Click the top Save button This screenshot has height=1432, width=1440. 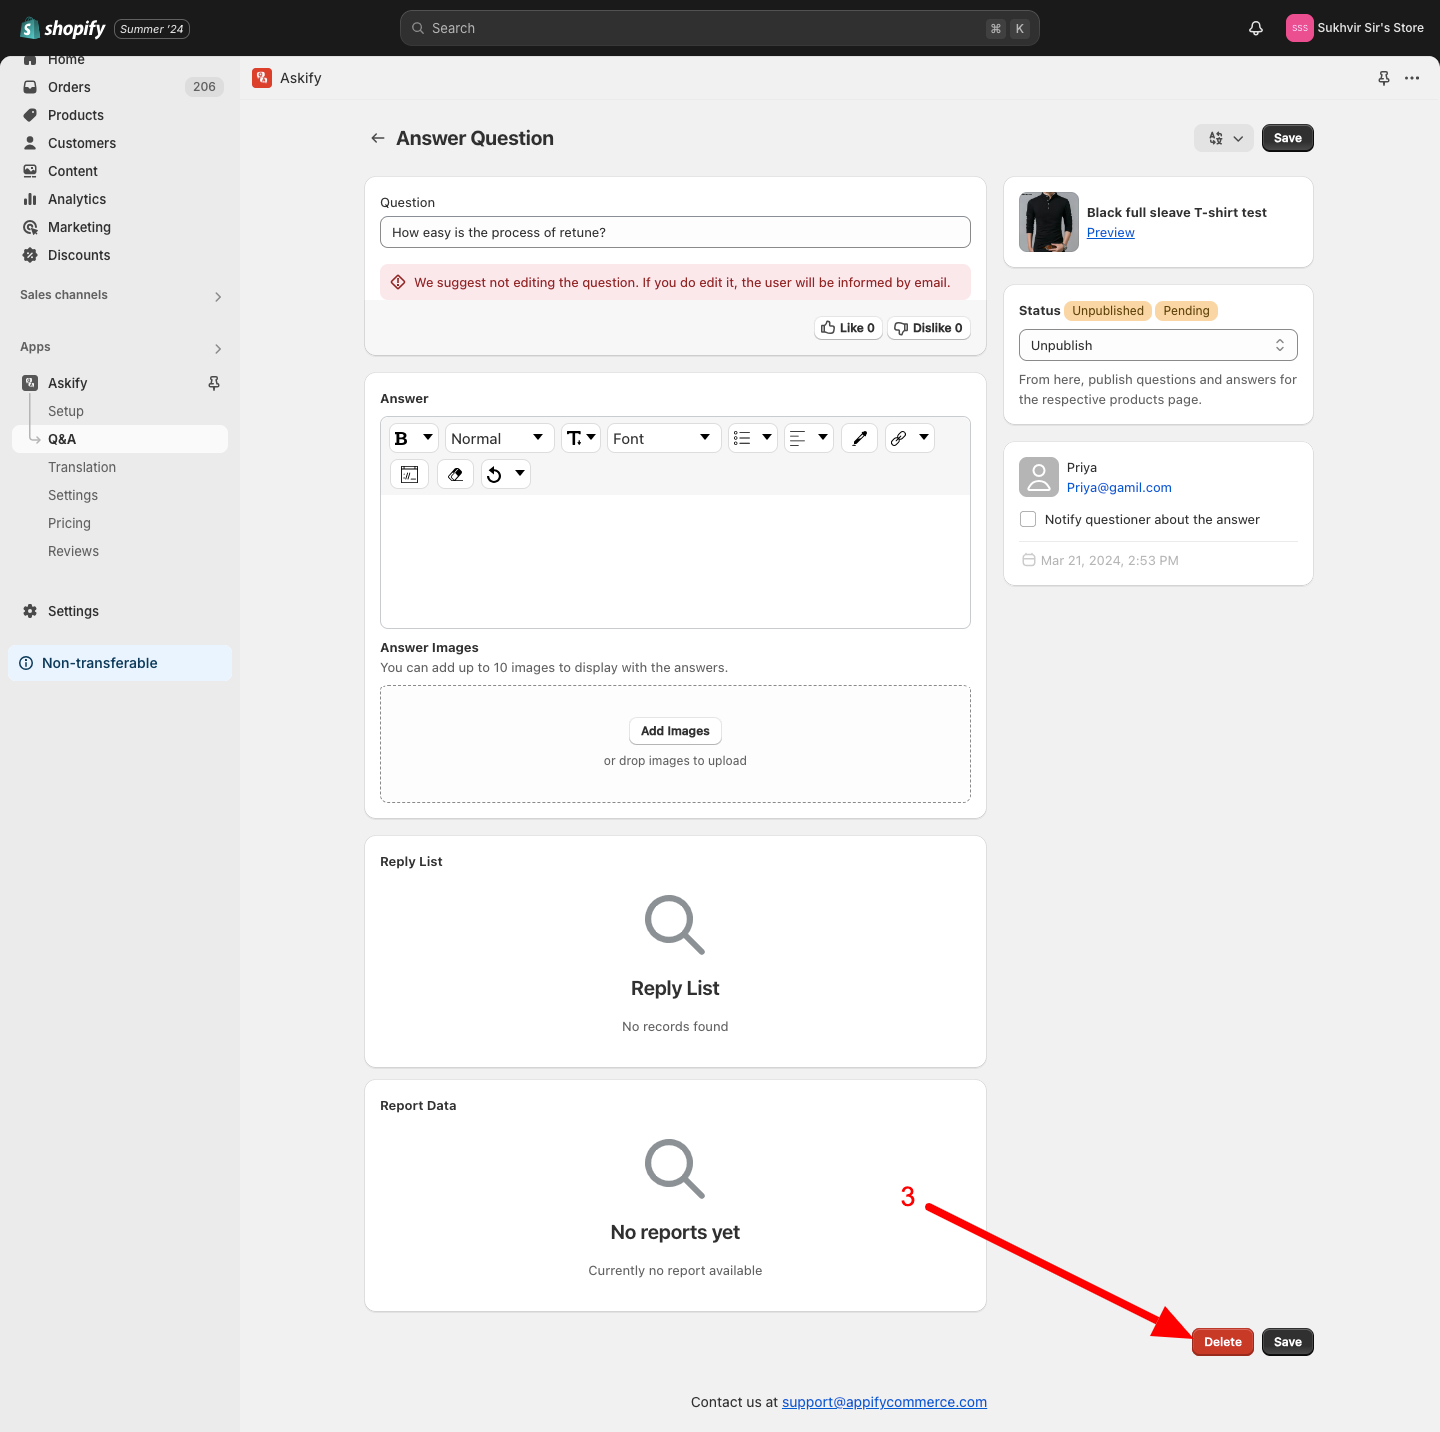point(1288,138)
